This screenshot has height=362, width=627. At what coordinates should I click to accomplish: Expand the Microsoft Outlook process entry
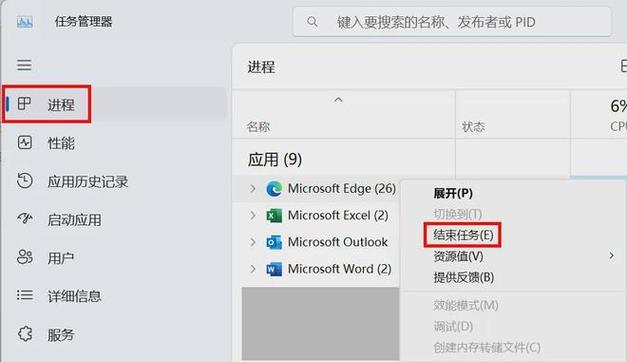(252, 242)
